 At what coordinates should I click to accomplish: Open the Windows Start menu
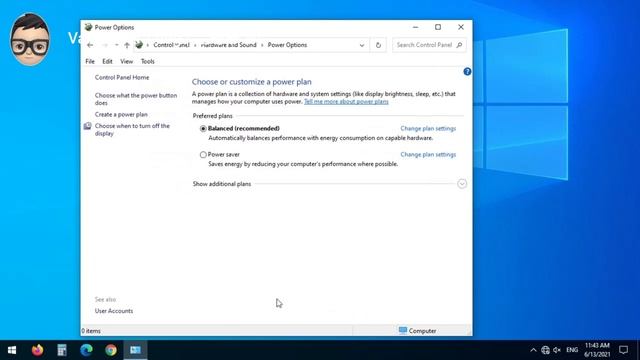click(12, 350)
